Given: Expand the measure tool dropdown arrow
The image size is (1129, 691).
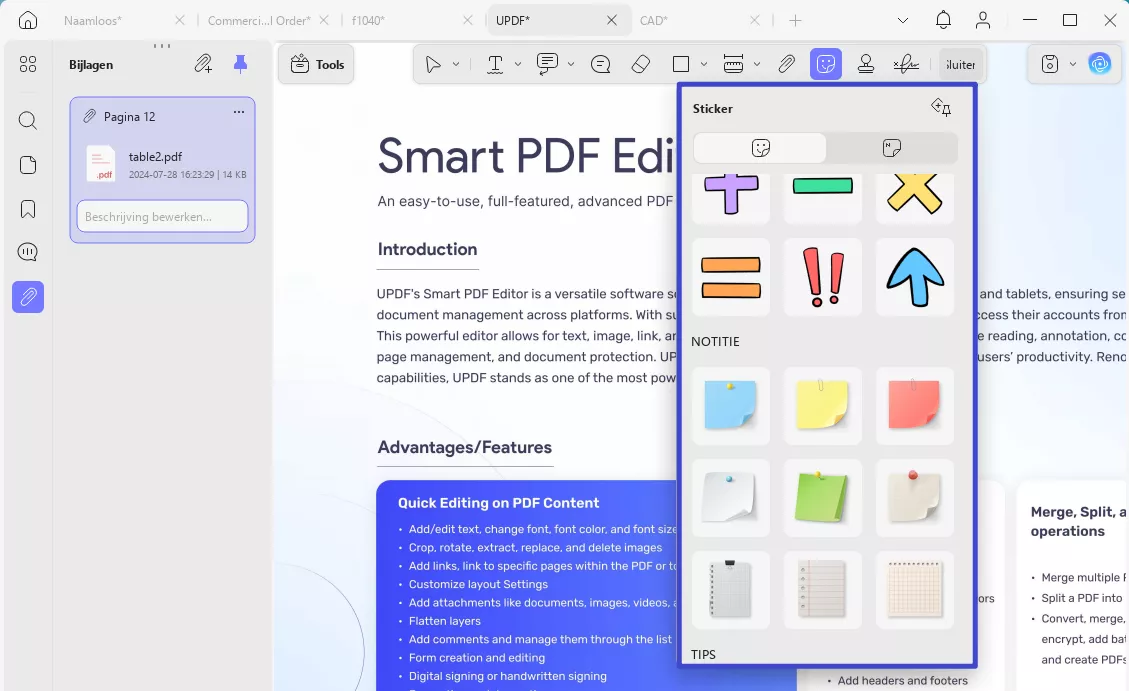Looking at the screenshot, I should click(757, 65).
